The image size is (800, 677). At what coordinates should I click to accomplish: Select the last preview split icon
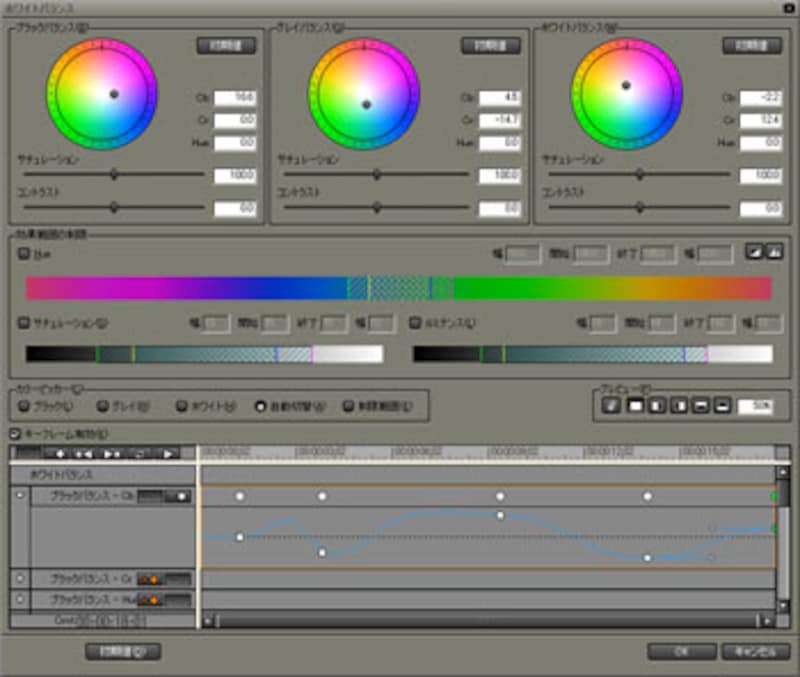(x=721, y=405)
